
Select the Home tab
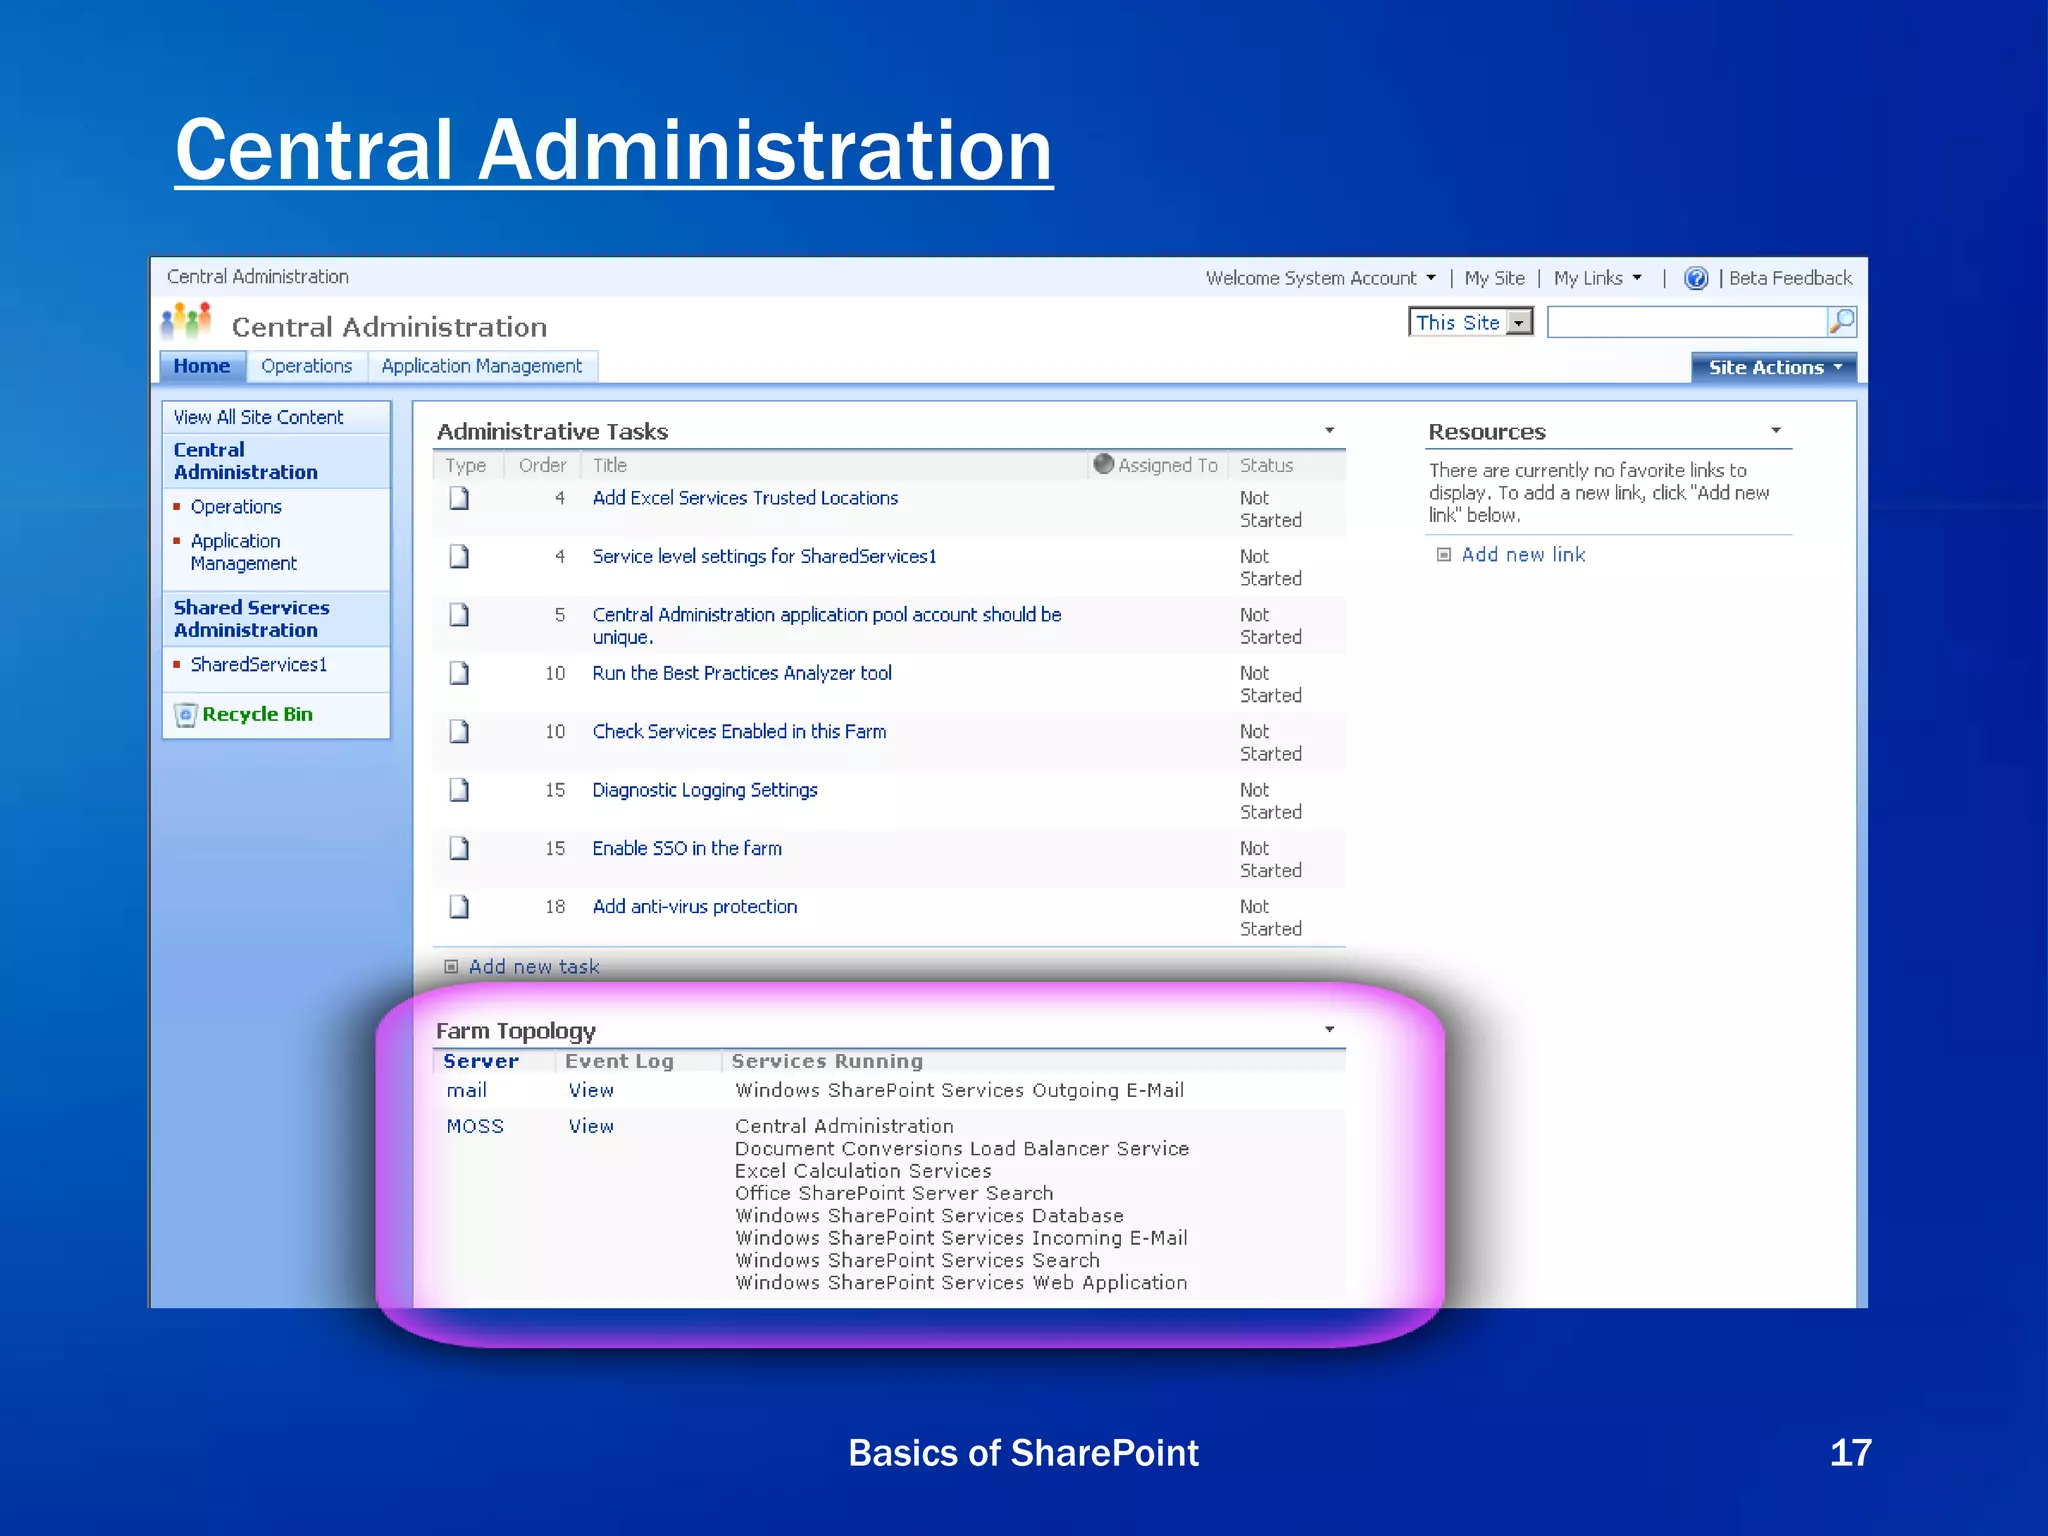(x=202, y=366)
